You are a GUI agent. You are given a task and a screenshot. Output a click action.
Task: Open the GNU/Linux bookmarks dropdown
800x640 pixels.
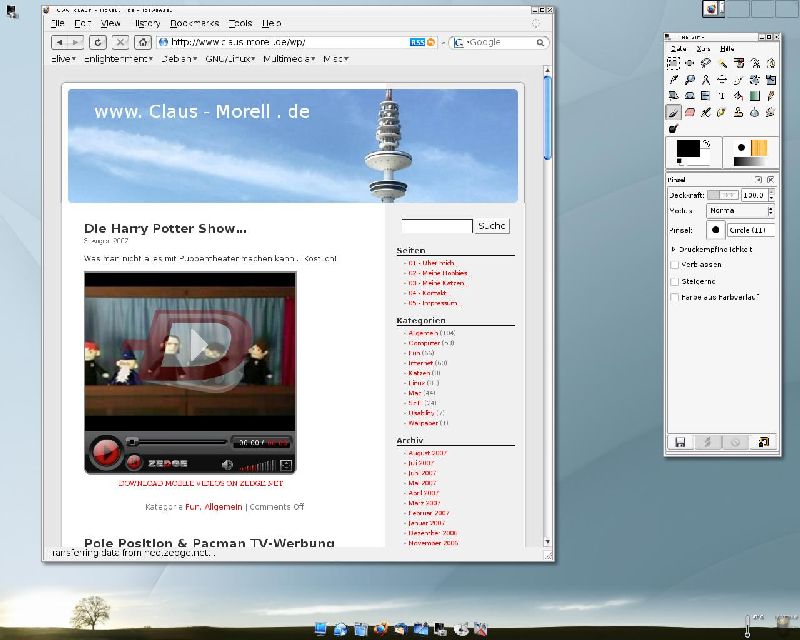tap(230, 59)
